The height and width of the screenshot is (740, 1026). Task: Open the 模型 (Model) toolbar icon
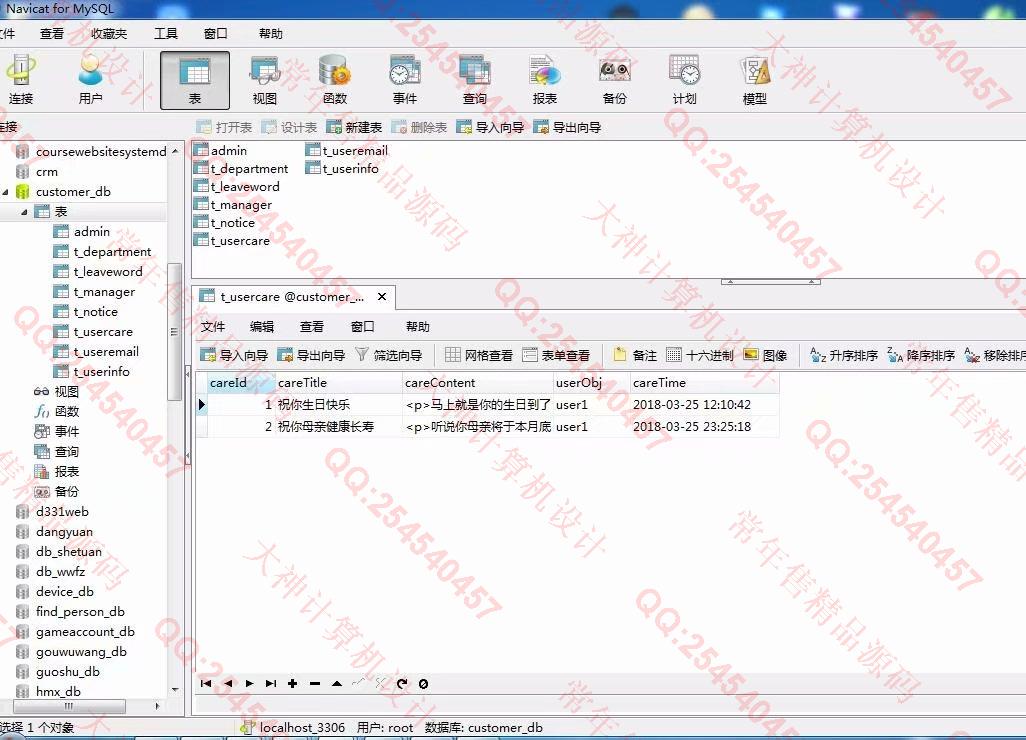coord(754,80)
